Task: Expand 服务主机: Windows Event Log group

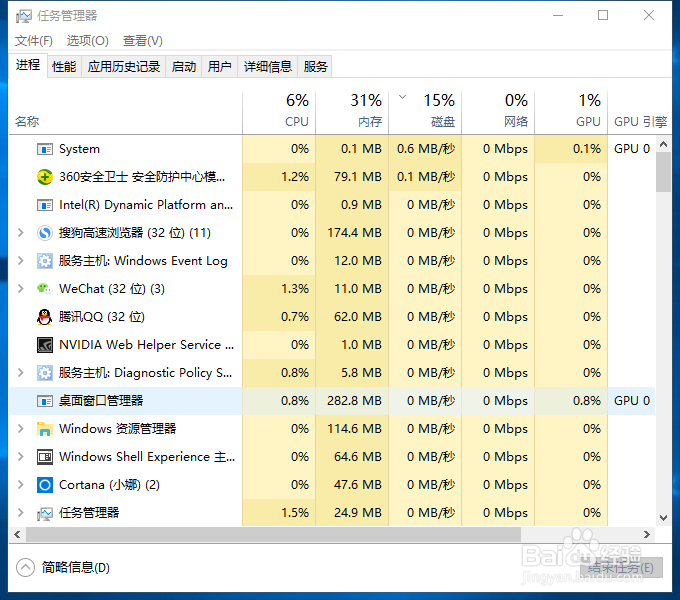Action: tap(20, 261)
